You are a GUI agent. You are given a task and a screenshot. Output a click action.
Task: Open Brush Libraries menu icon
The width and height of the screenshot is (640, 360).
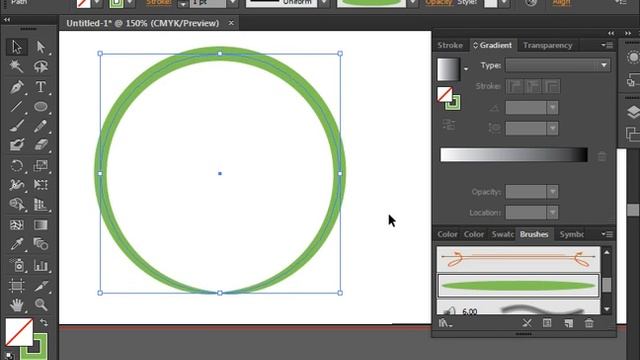[x=445, y=323]
